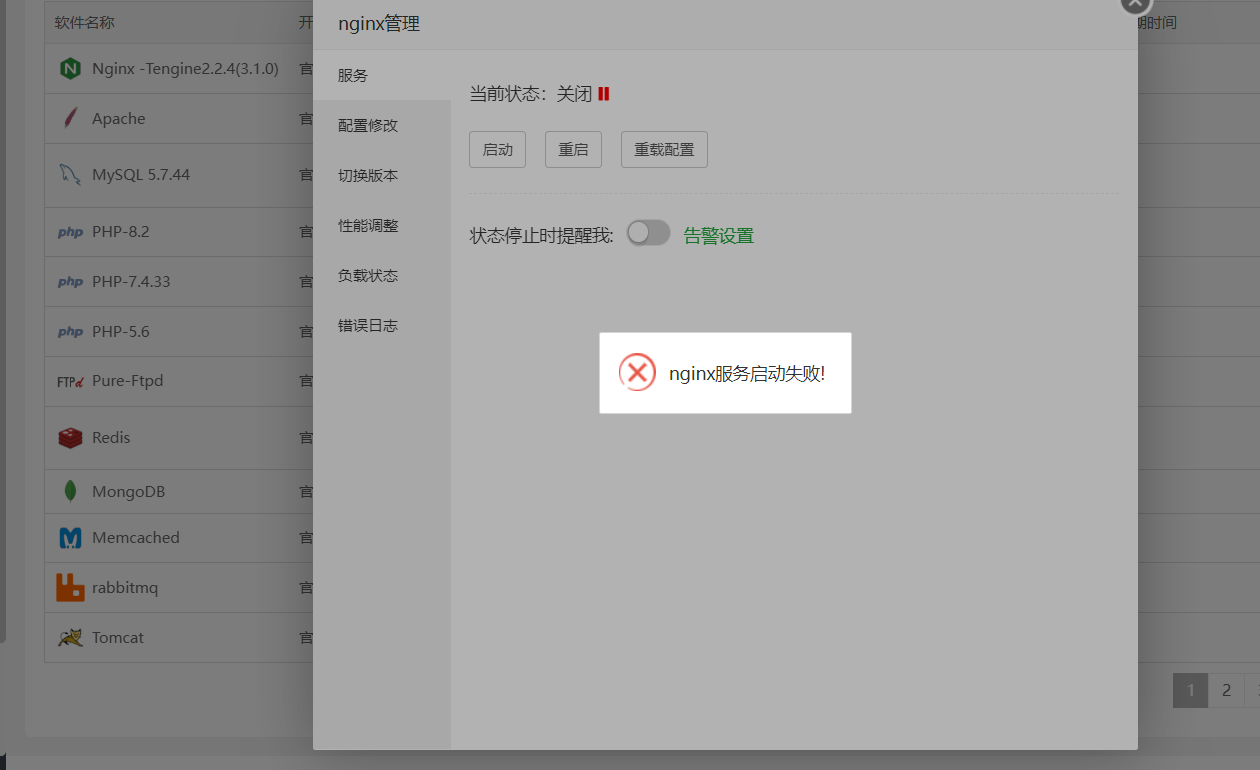
Task: Open the 服务 tab
Action: click(x=382, y=75)
